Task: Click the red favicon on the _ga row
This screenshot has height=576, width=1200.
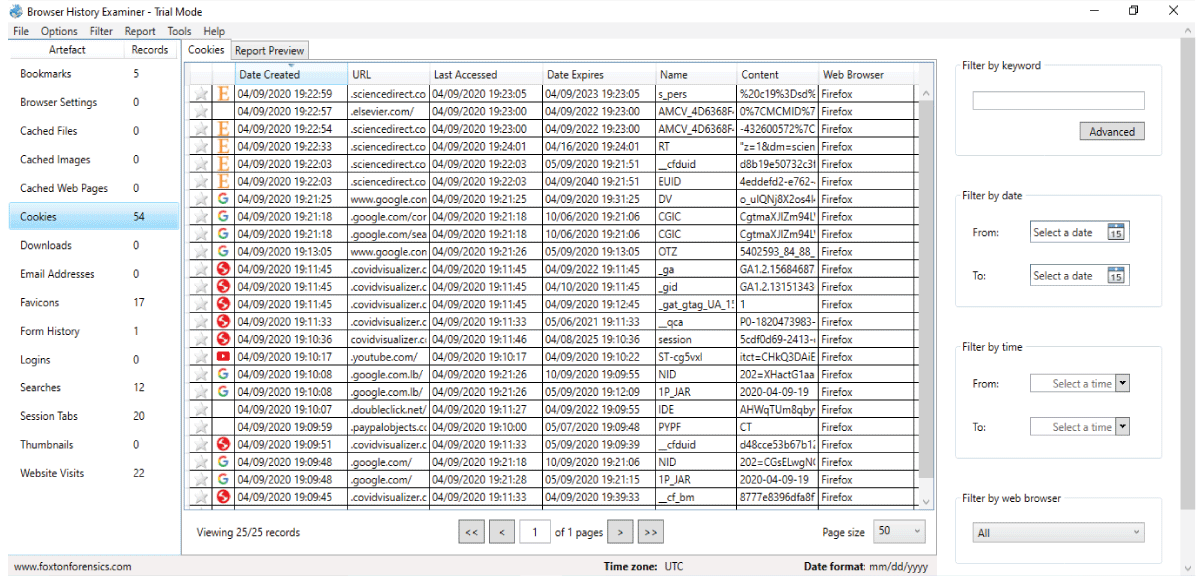Action: click(223, 269)
